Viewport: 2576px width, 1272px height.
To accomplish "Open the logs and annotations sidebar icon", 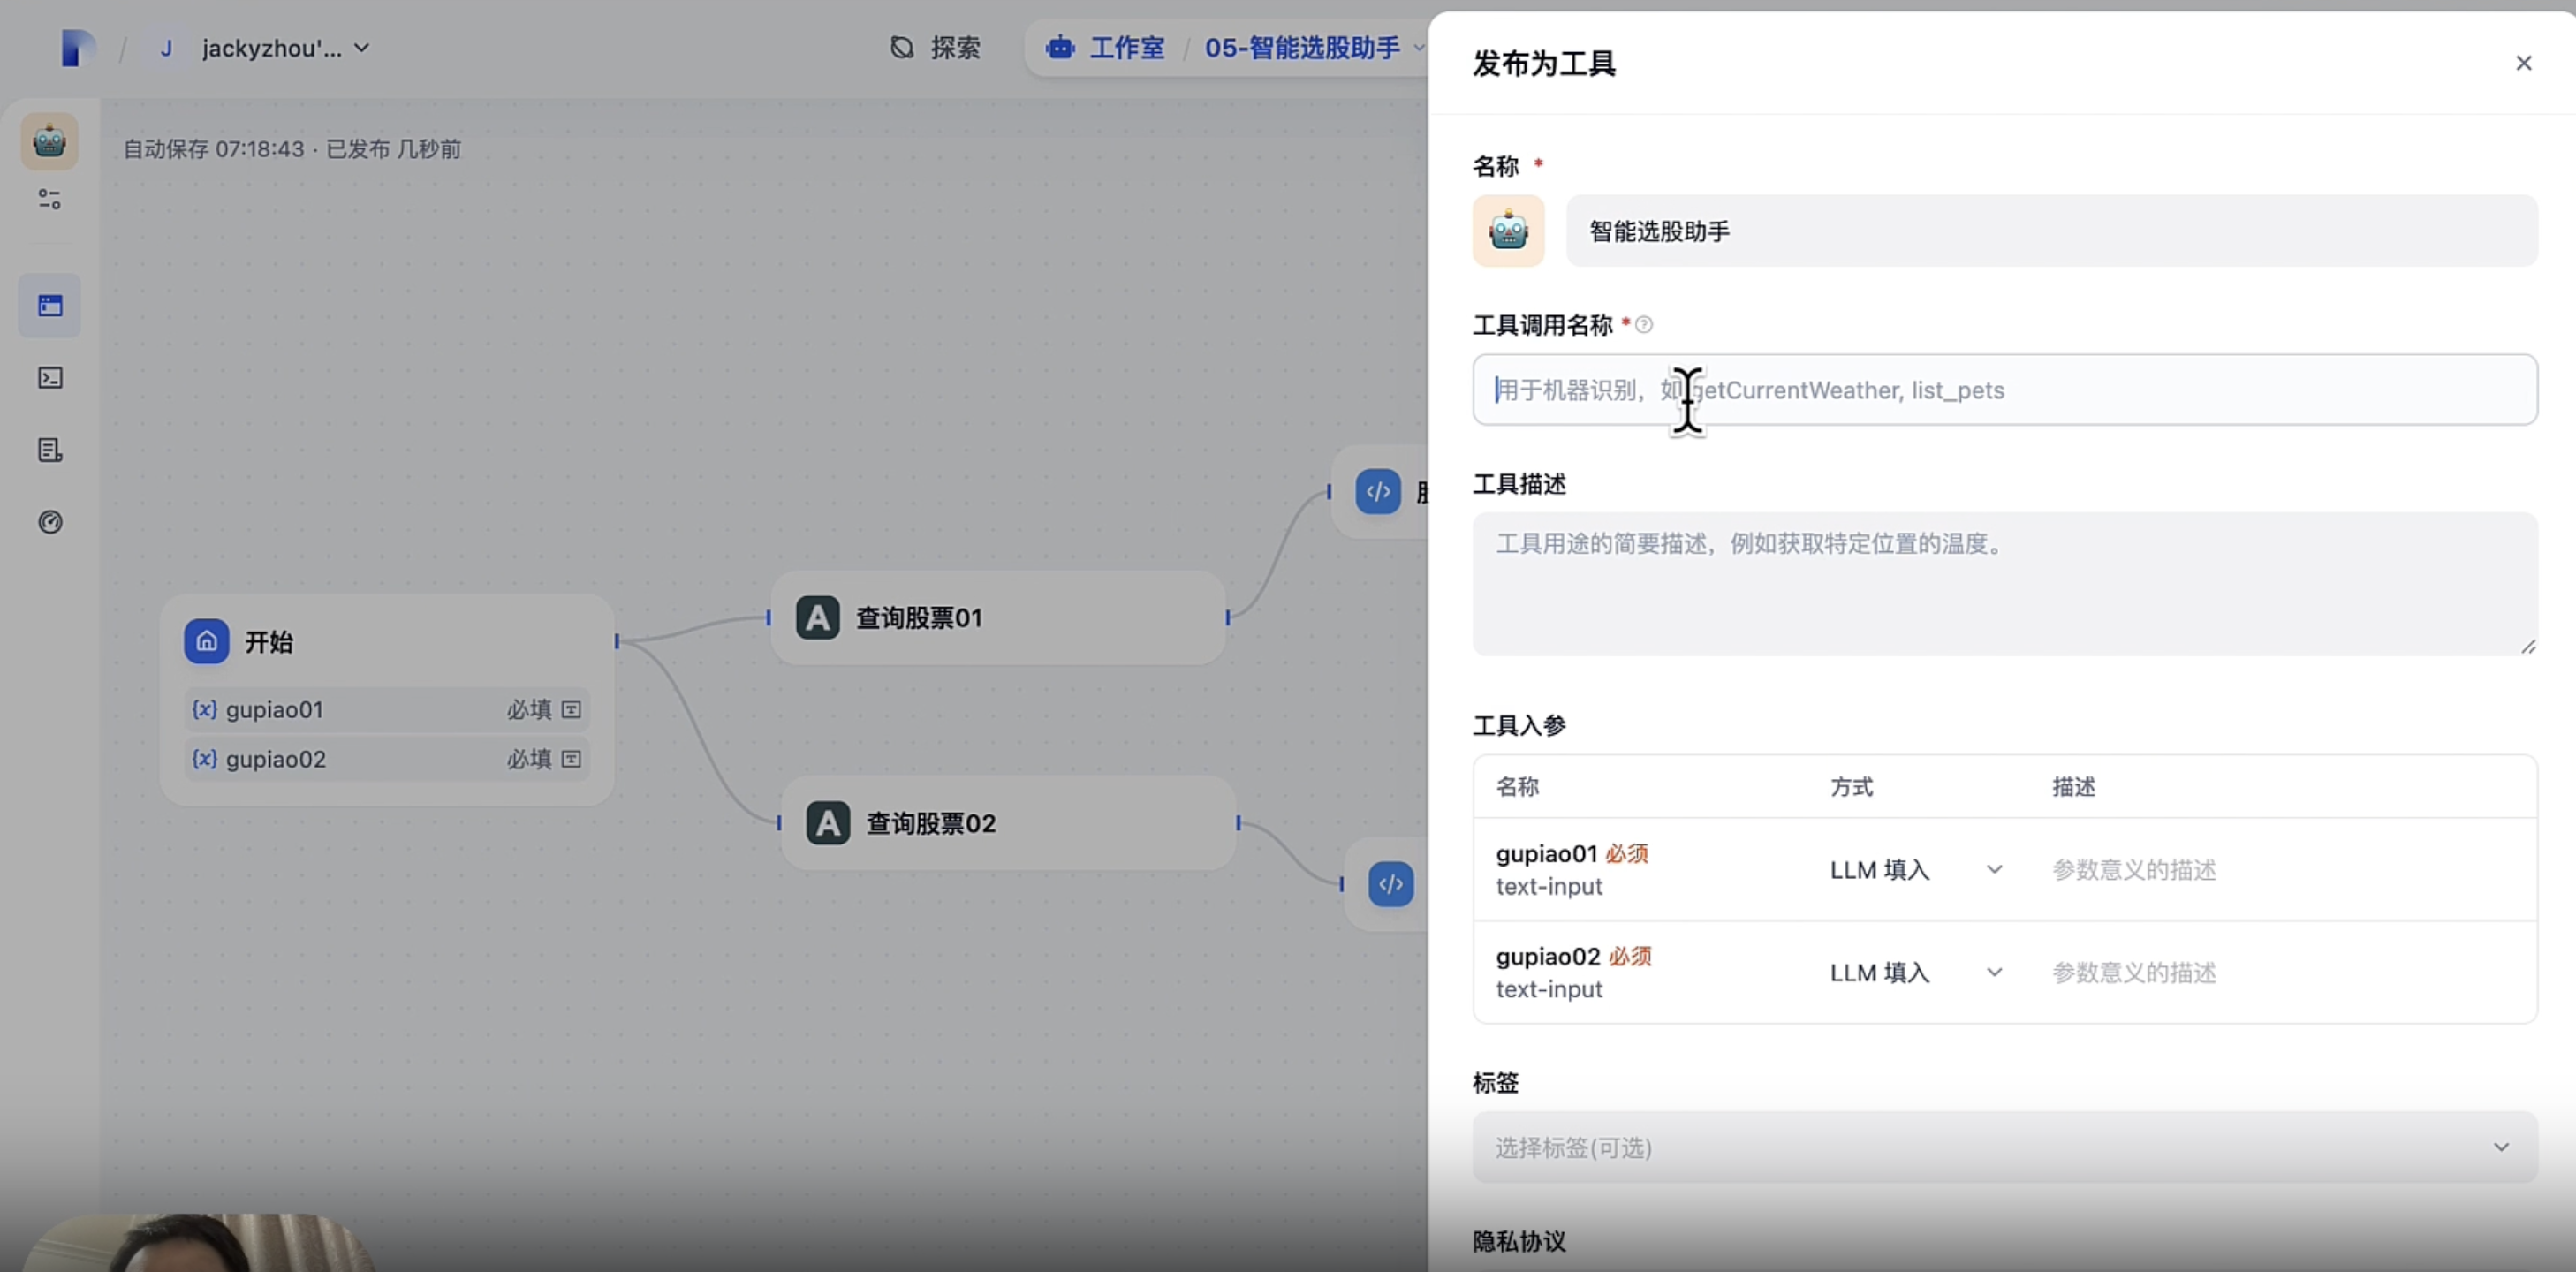I will (x=49, y=450).
